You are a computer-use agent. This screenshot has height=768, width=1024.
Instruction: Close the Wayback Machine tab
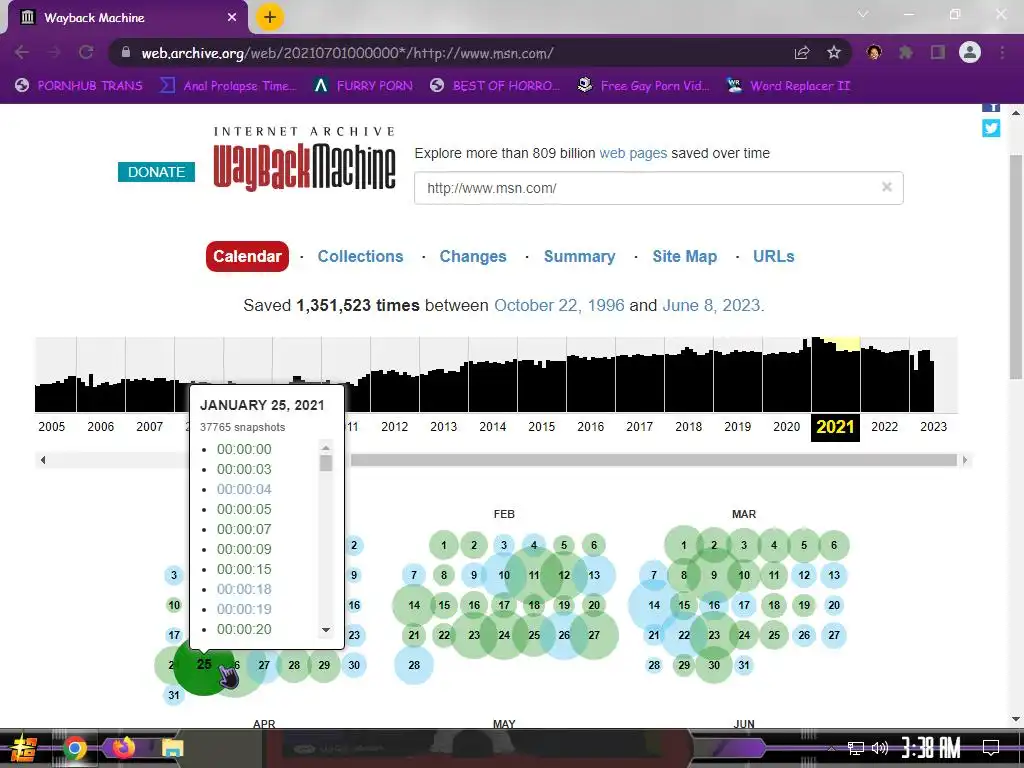pos(232,18)
